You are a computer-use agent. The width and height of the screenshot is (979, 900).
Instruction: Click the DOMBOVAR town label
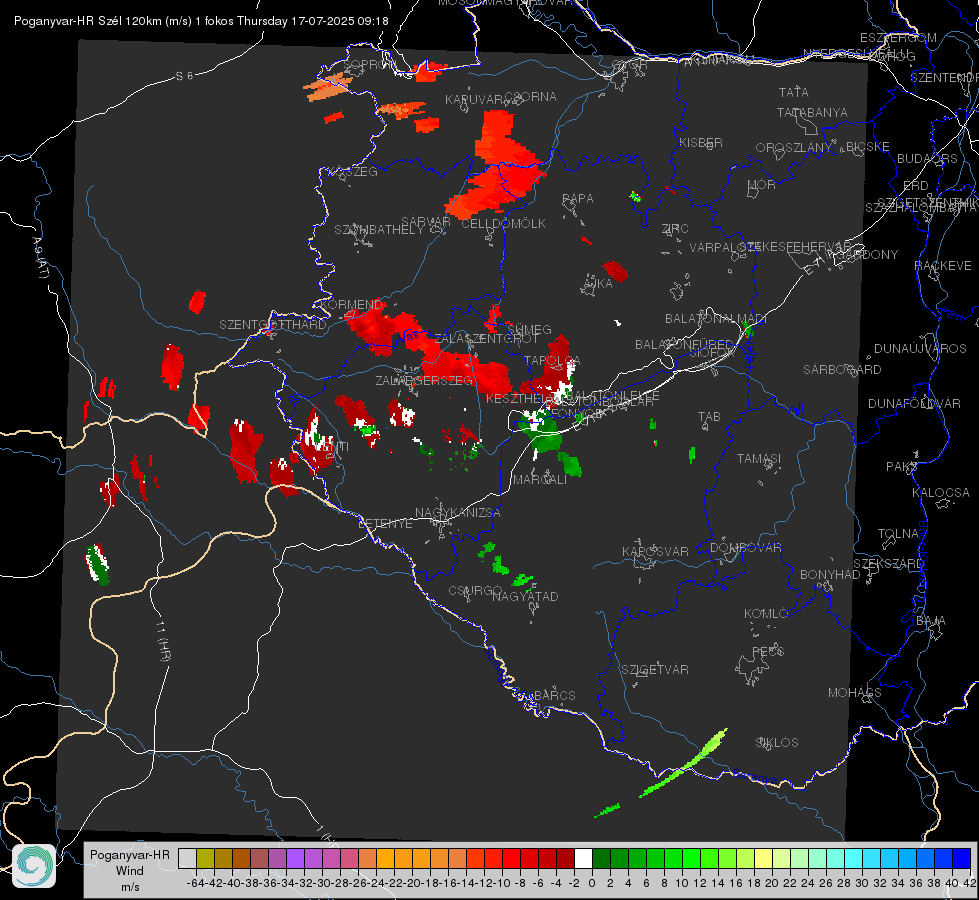(x=745, y=548)
